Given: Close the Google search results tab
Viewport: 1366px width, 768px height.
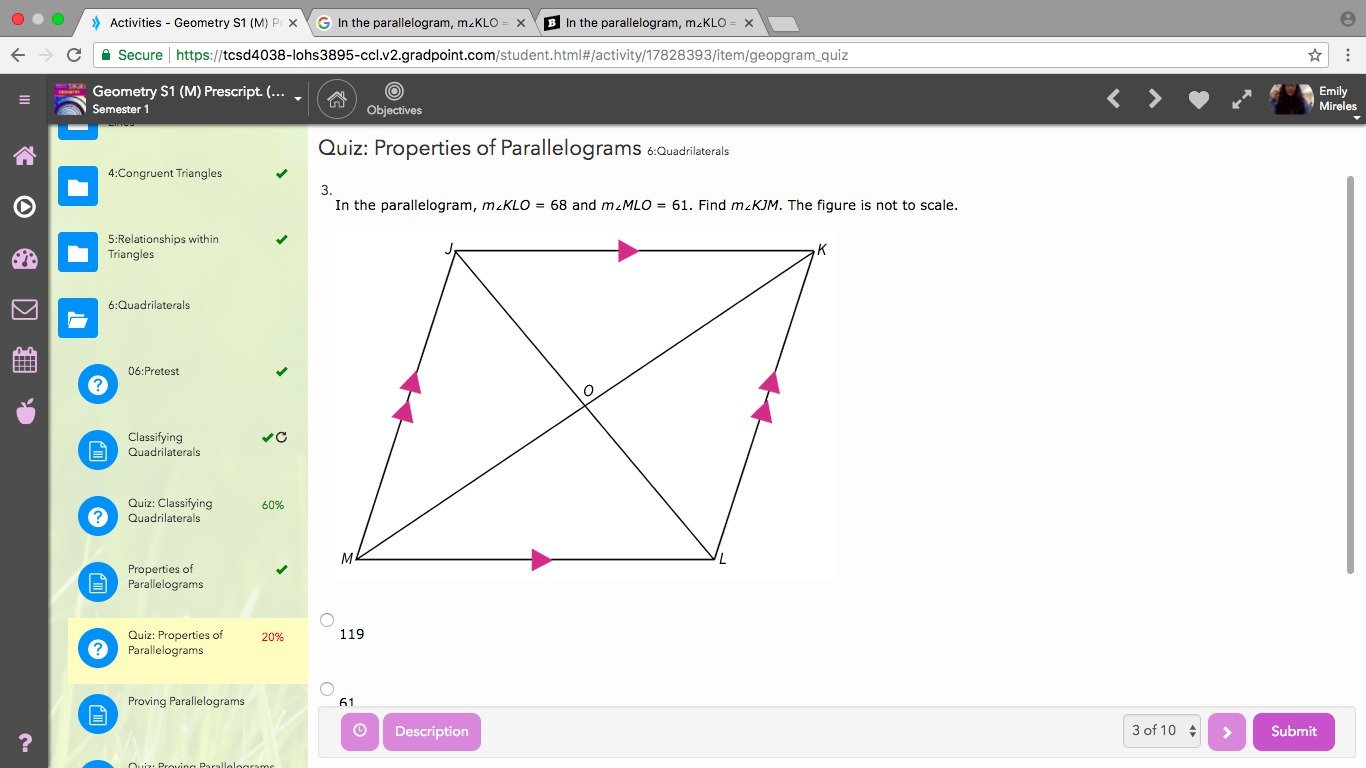Looking at the screenshot, I should tap(521, 22).
